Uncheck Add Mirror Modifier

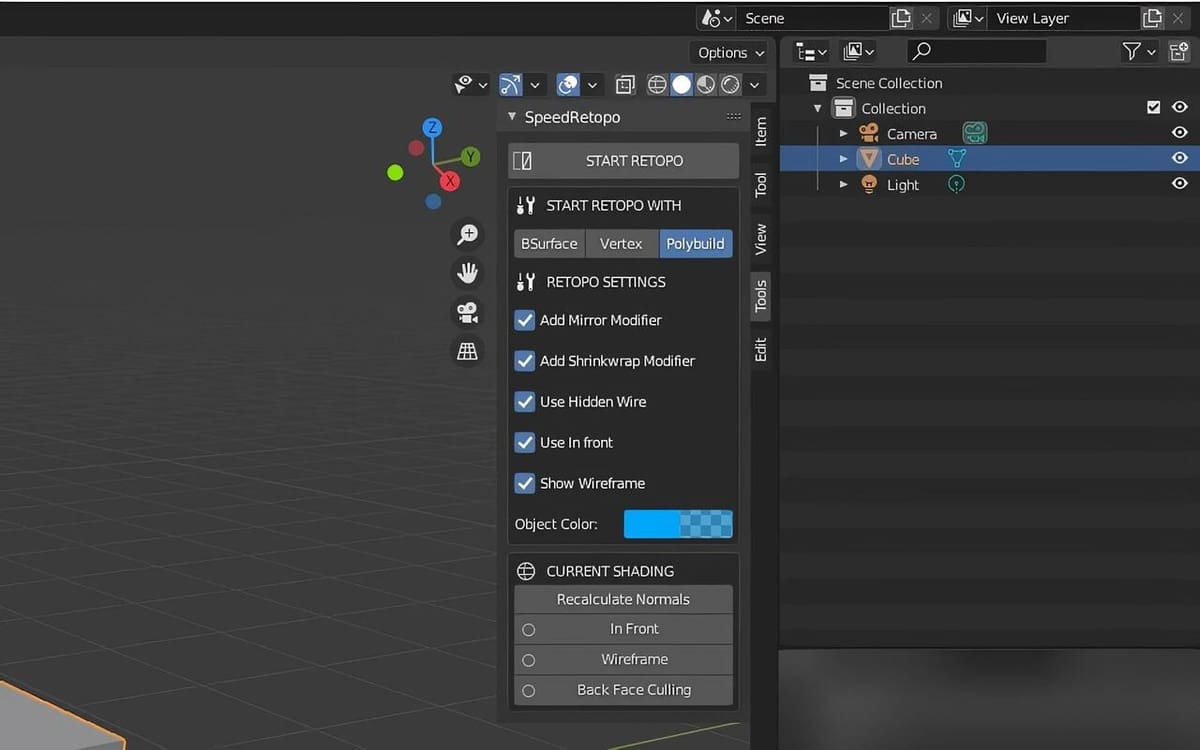525,320
